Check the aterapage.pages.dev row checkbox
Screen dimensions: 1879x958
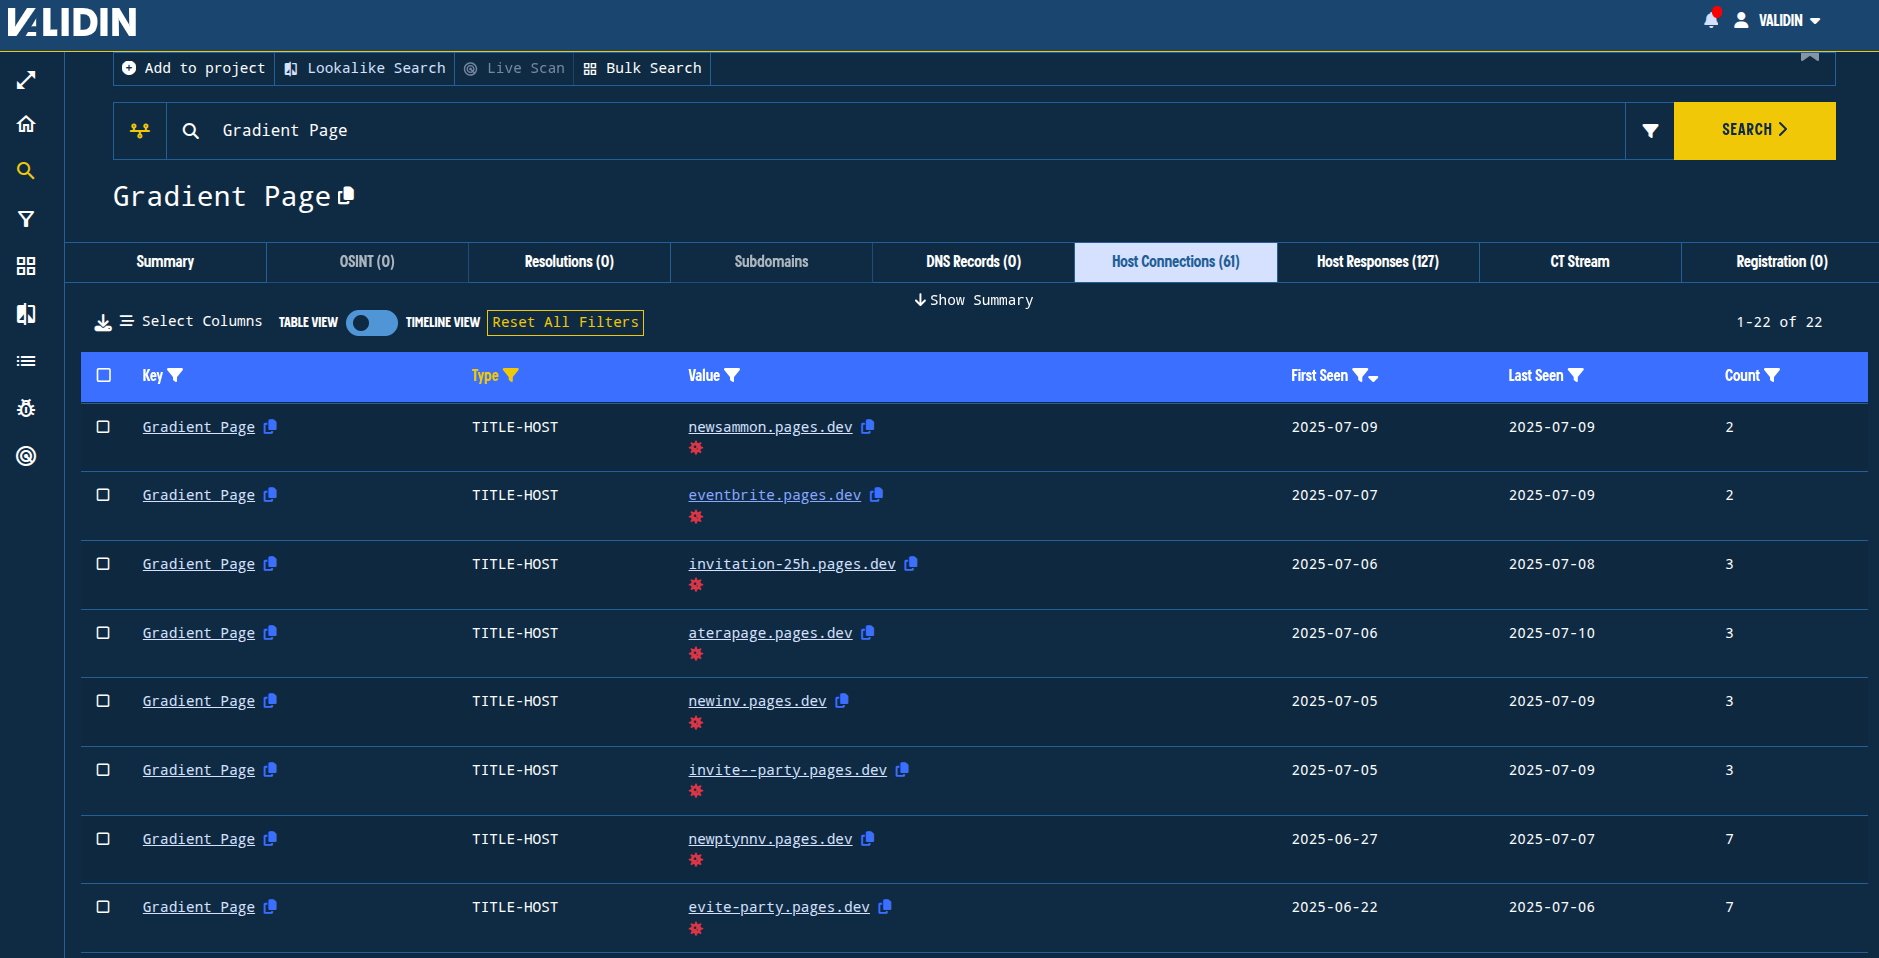(103, 633)
